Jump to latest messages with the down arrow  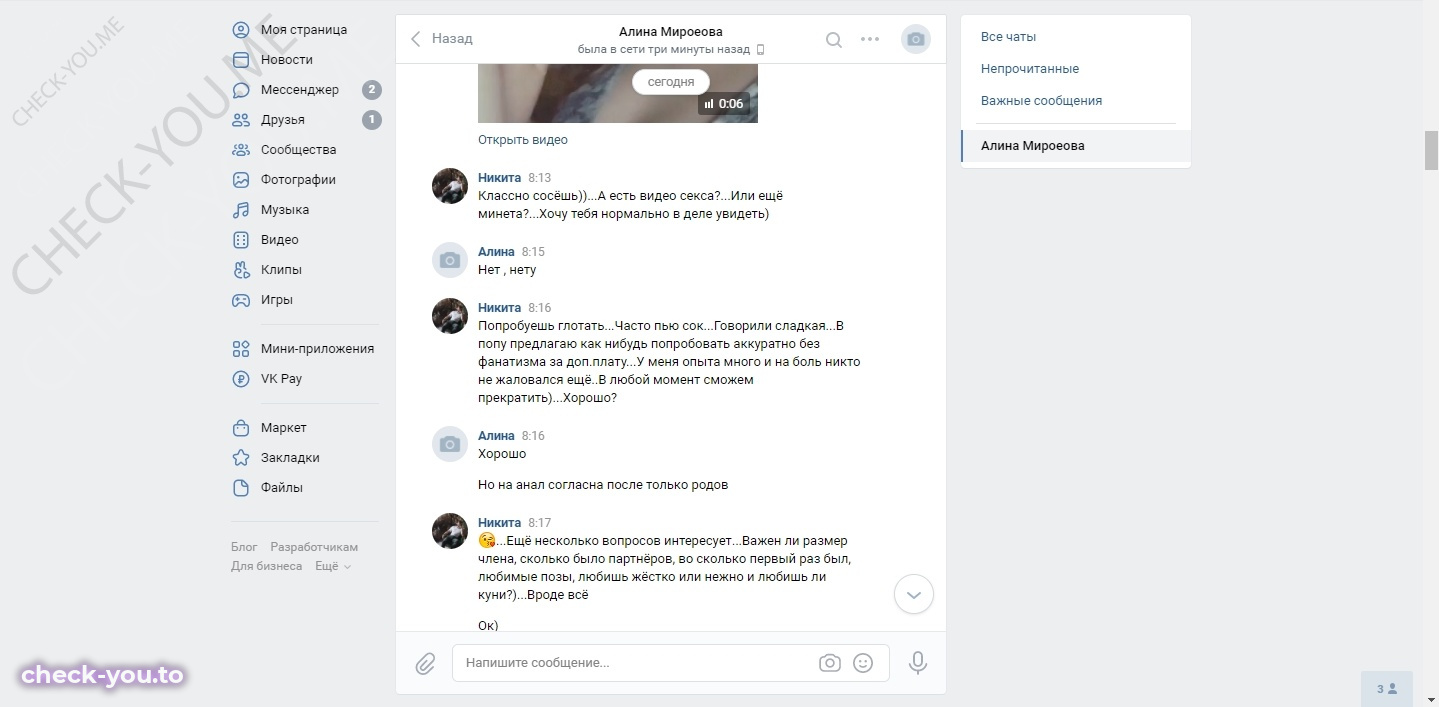tap(913, 594)
